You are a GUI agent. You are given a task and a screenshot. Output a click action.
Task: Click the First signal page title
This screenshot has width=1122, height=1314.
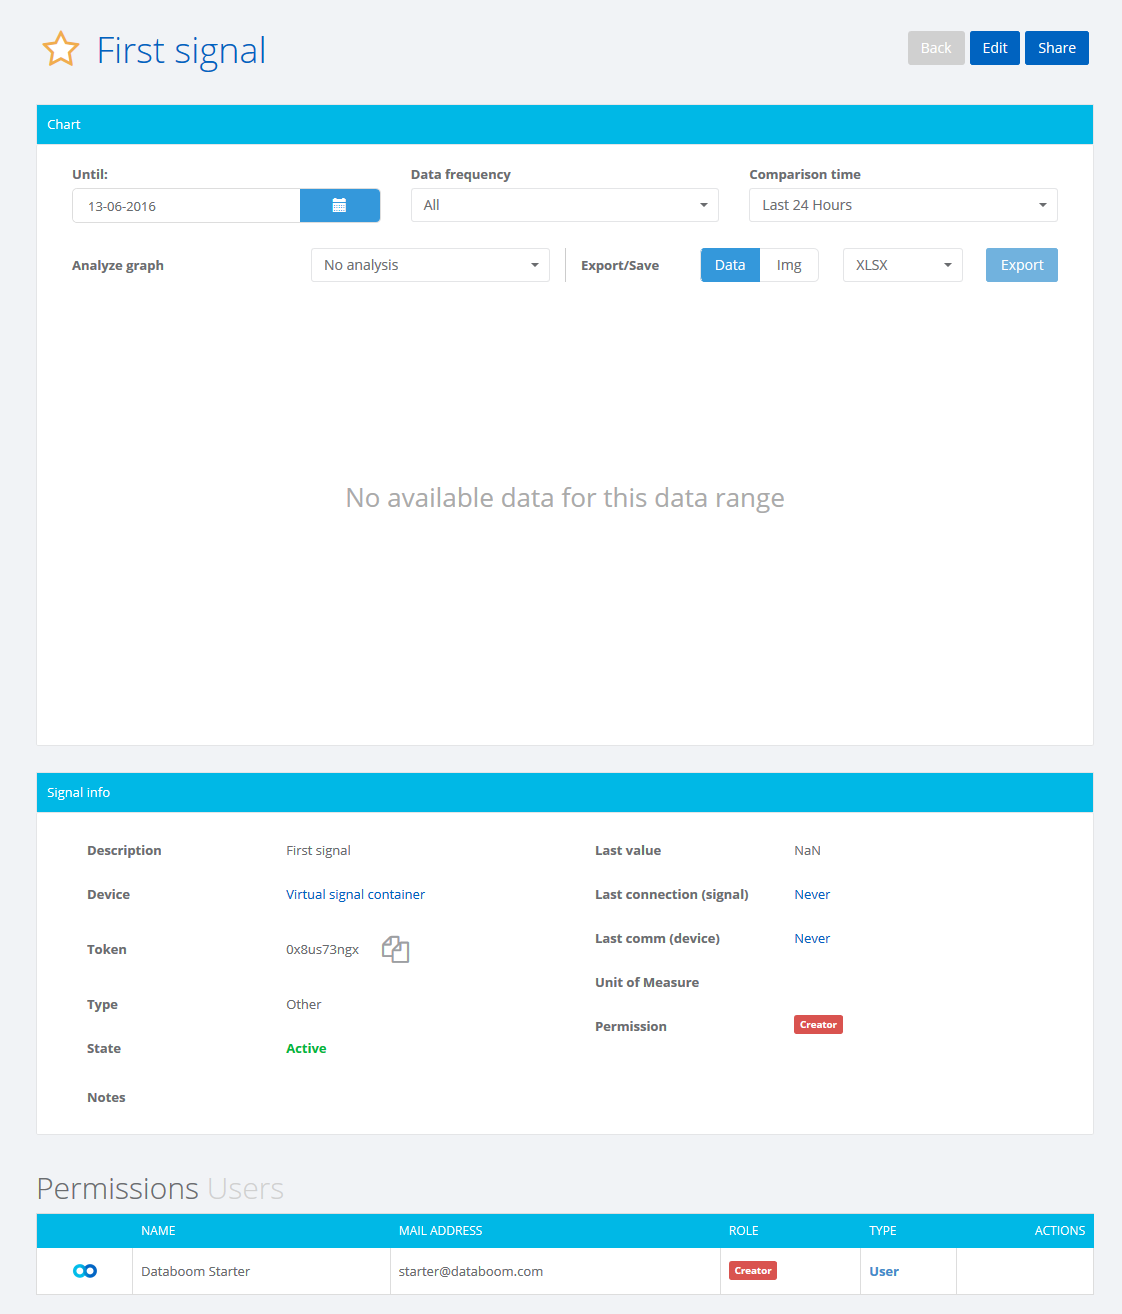click(181, 50)
